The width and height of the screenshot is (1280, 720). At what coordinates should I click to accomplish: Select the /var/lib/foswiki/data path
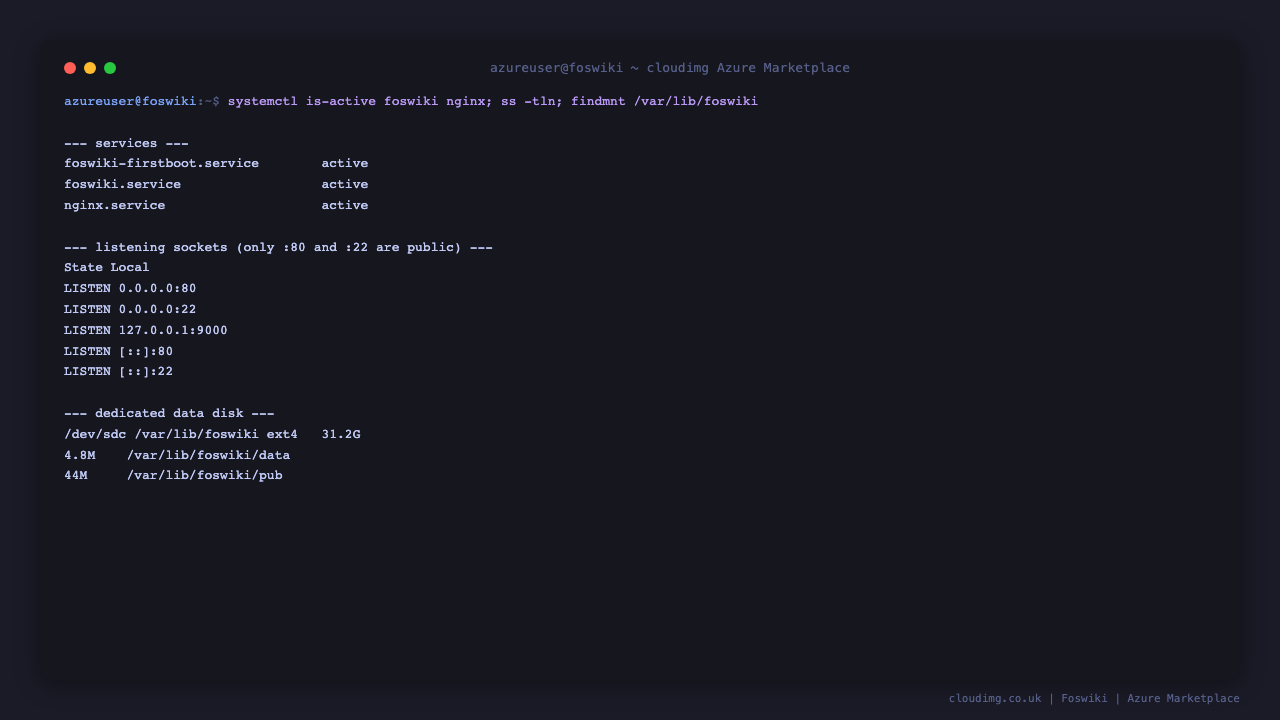point(208,456)
